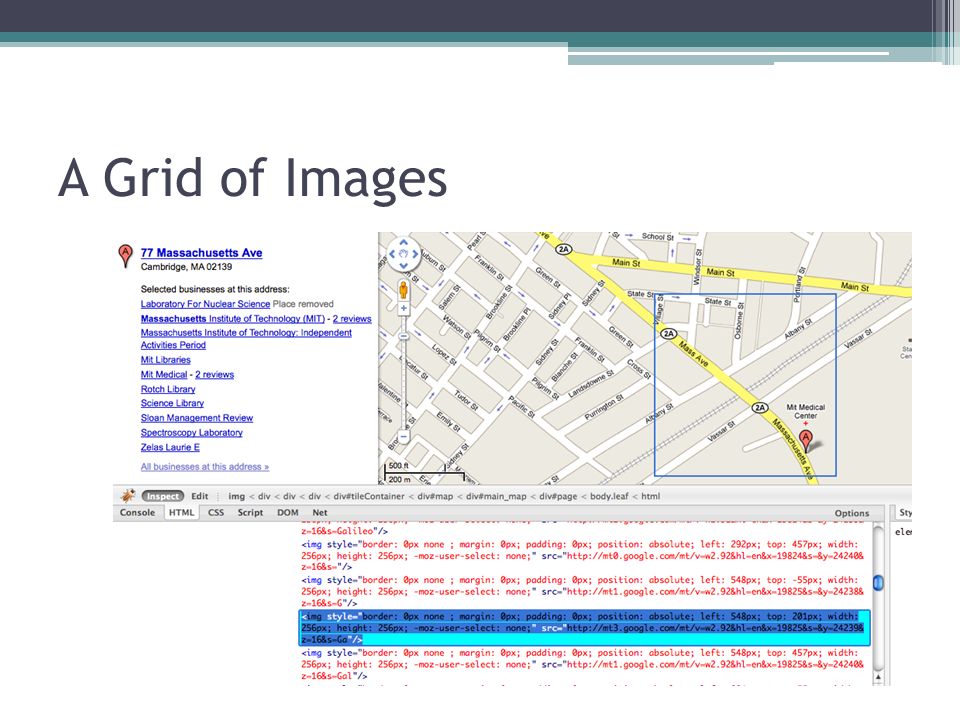Open the Zelas Laurie E link
Viewport: 960px width, 720px height.
tap(170, 448)
